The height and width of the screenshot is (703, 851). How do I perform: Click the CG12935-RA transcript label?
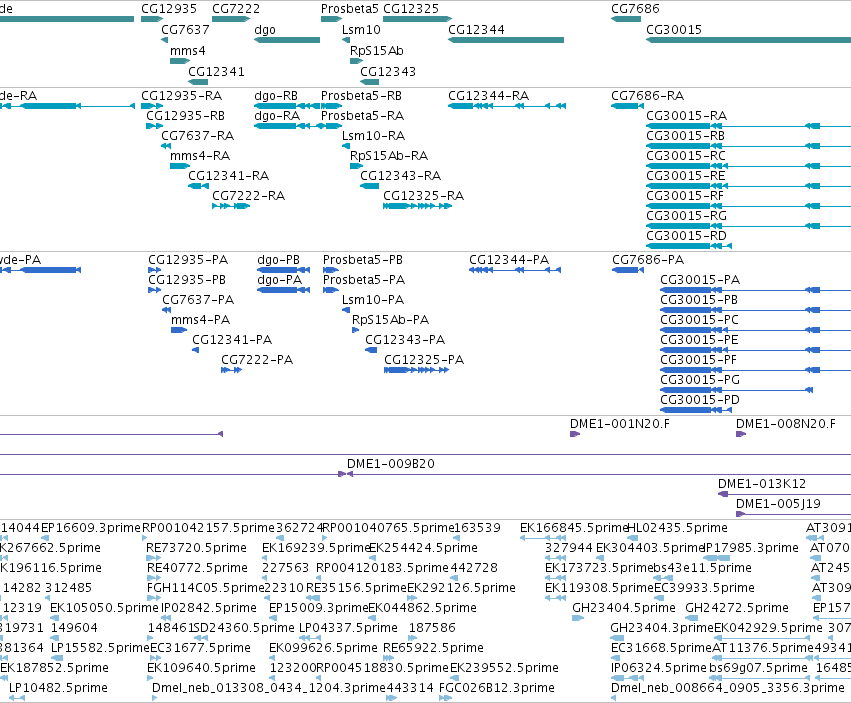pyautogui.click(x=182, y=96)
